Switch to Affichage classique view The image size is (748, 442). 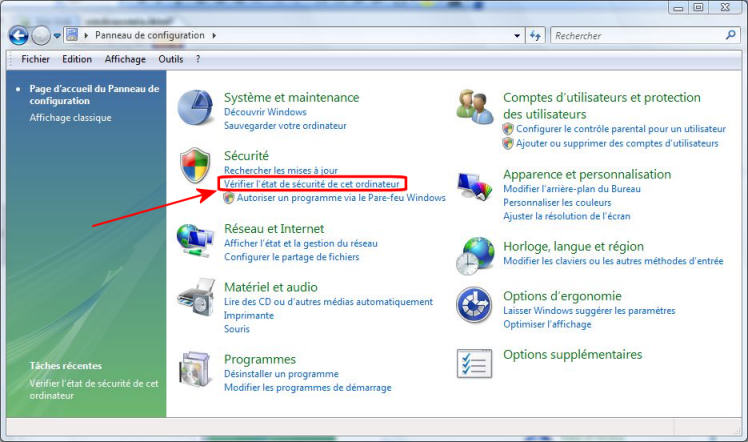click(x=70, y=117)
